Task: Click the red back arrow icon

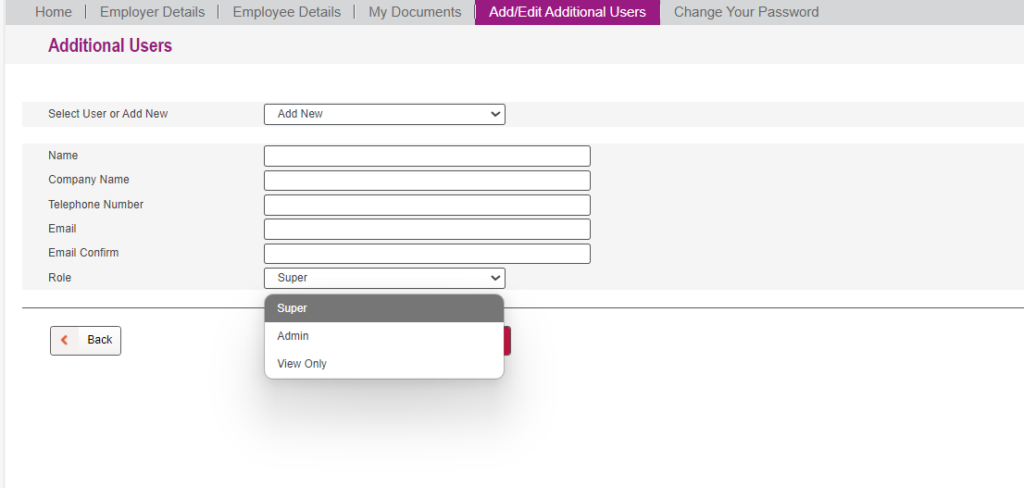Action: 65,340
